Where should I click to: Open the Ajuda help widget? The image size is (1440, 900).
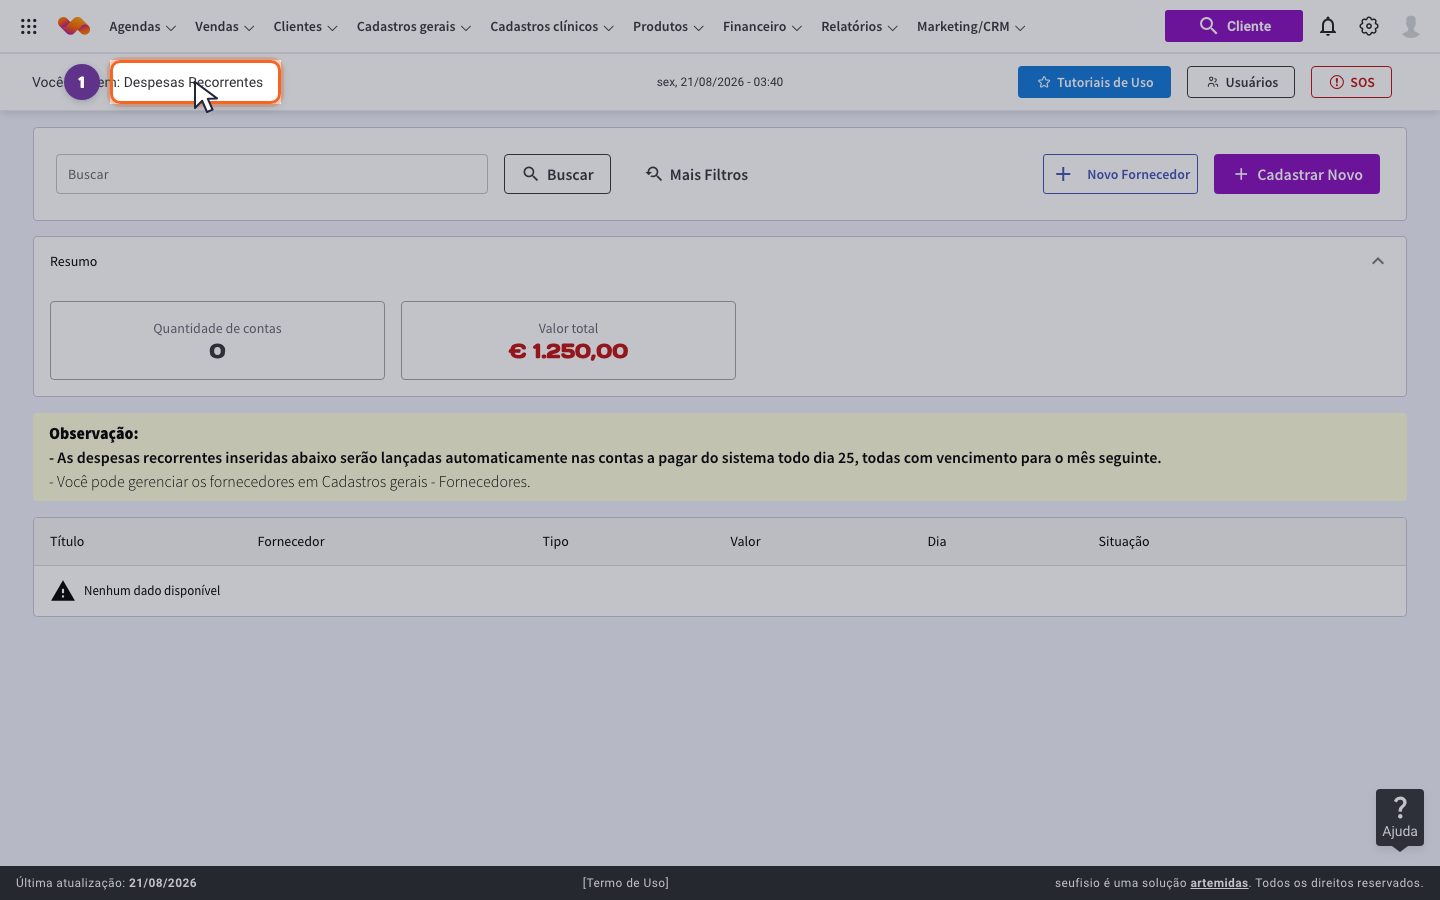click(x=1400, y=818)
